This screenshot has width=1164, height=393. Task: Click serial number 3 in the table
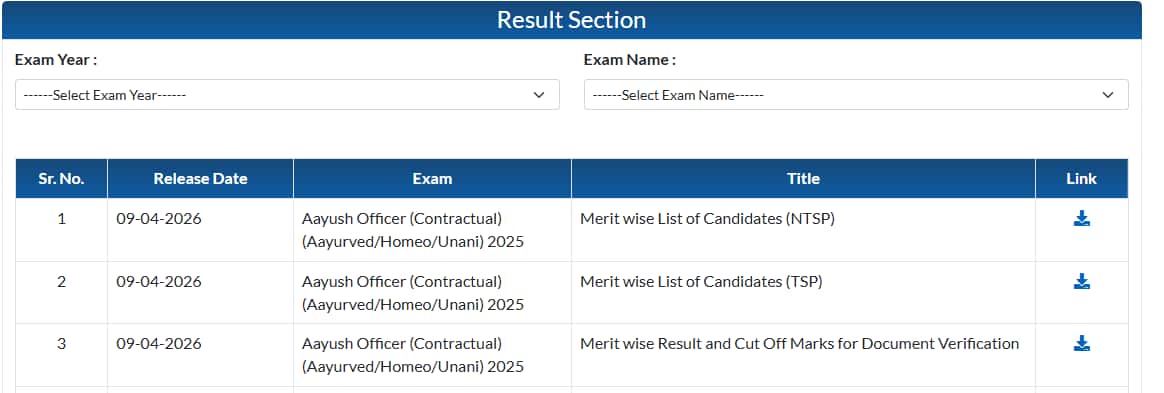pyautogui.click(x=62, y=344)
